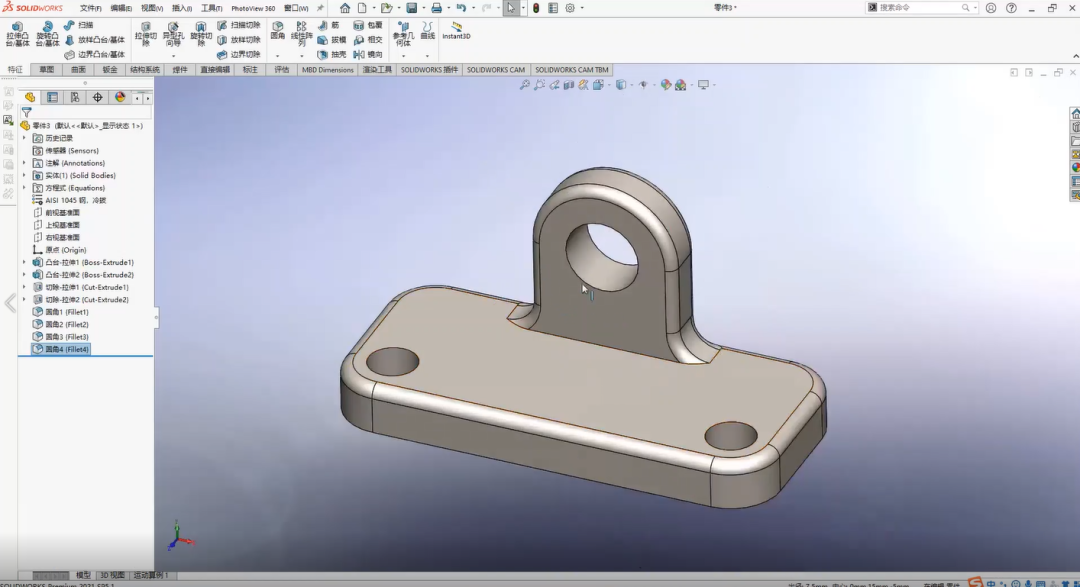Expand 凸台-拉伸1 (Boss-Extrude1) feature
Image resolution: width=1080 pixels, height=587 pixels.
click(24, 262)
